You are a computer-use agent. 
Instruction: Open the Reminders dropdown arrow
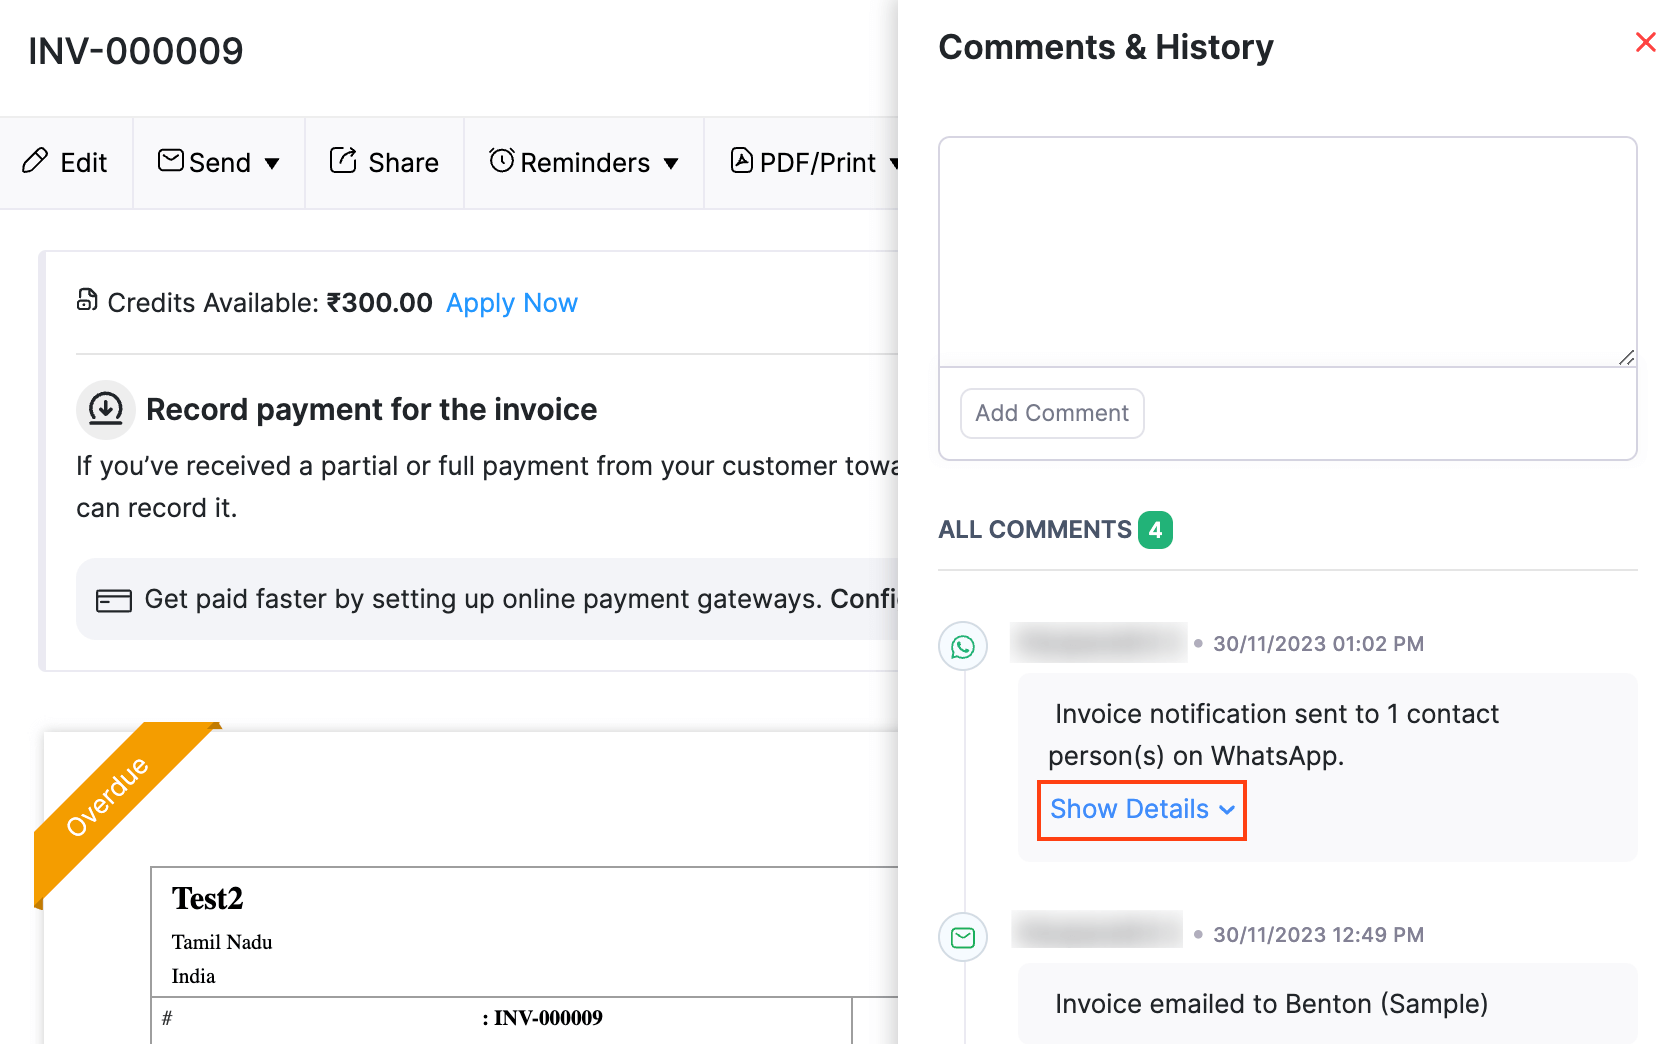[x=672, y=163]
